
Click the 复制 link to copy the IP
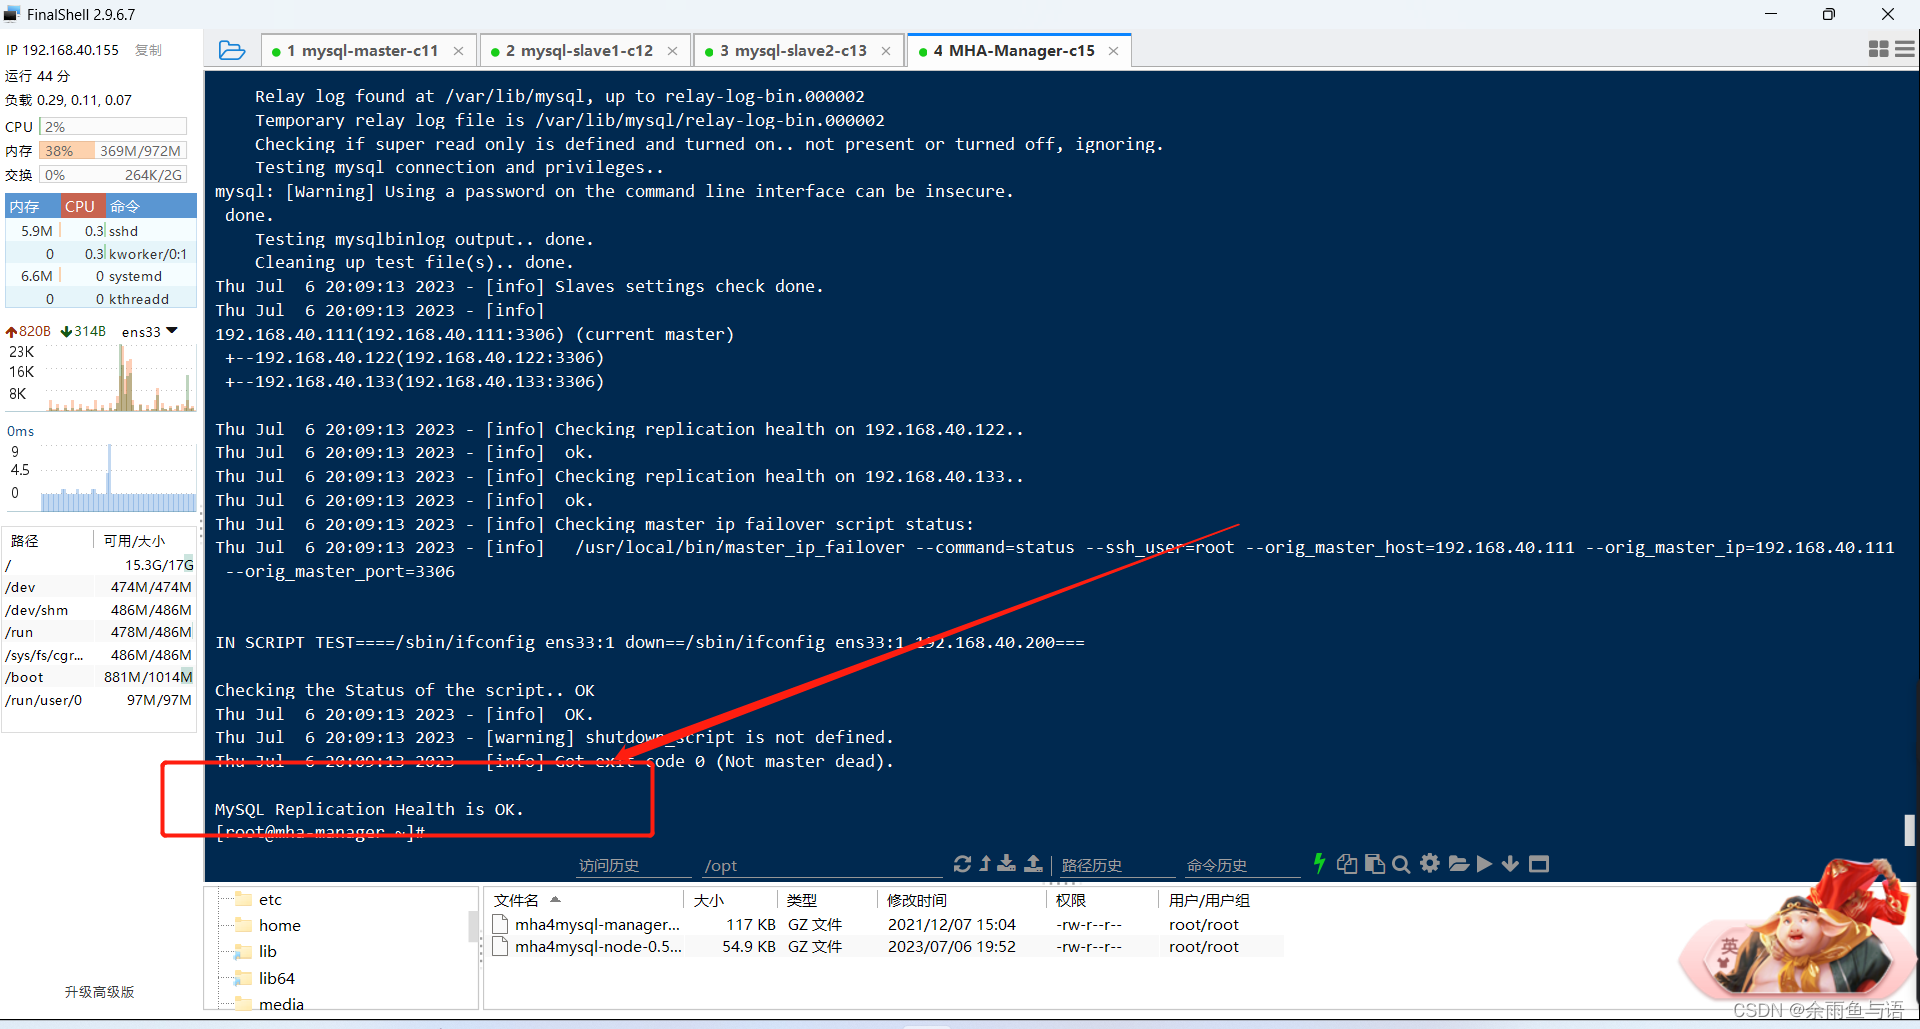pos(148,49)
